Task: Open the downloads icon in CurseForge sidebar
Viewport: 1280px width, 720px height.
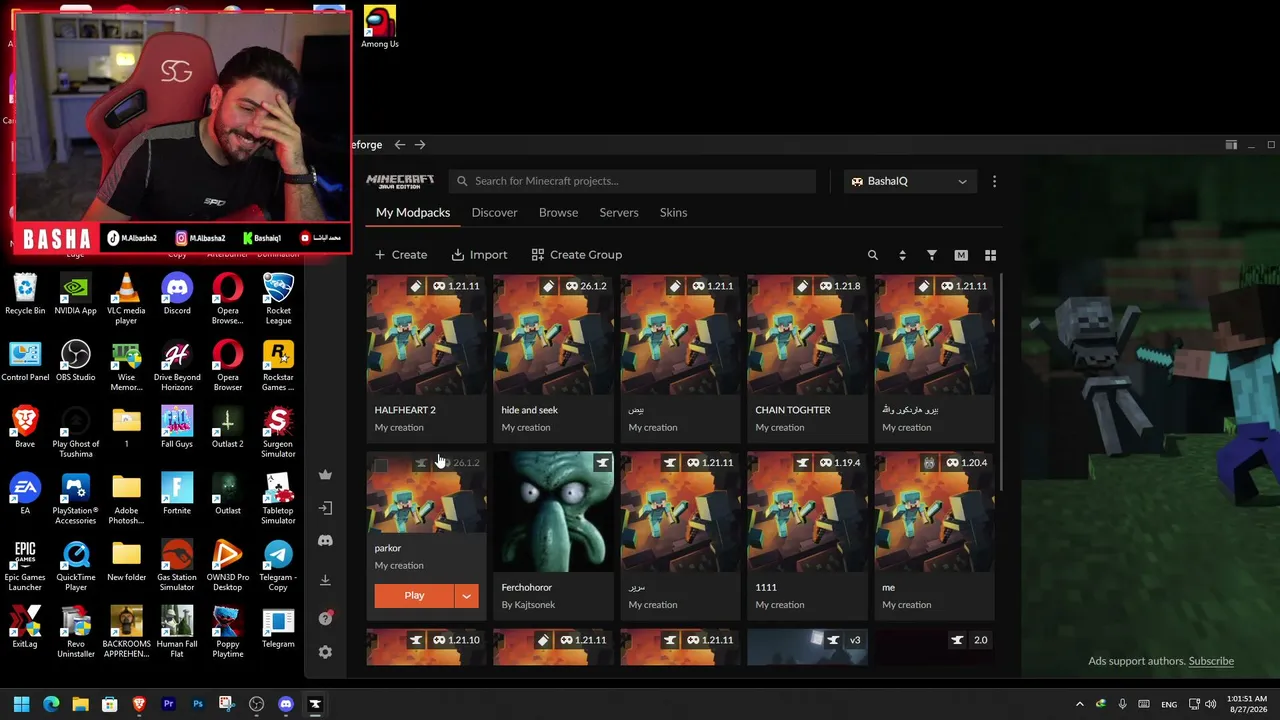Action: tap(325, 580)
